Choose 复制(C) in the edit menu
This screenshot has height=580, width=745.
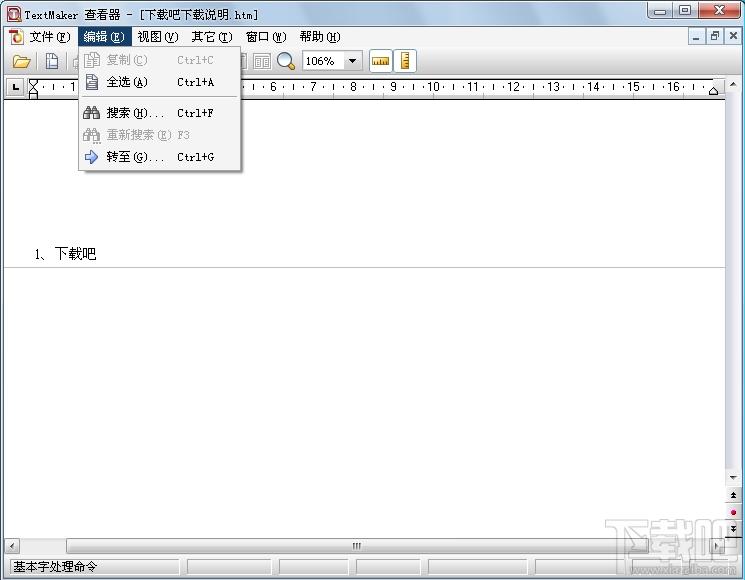(160, 60)
